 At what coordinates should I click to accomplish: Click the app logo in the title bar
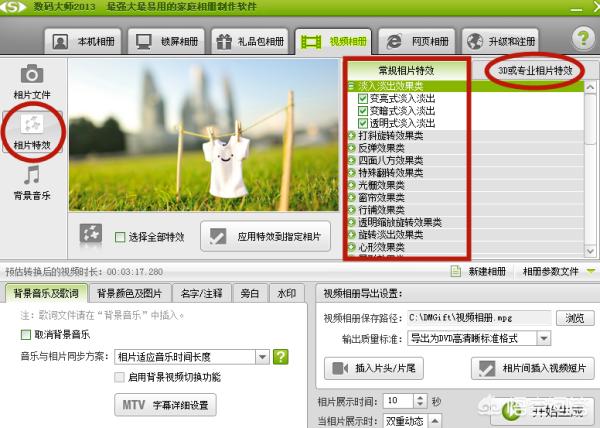(x=15, y=9)
